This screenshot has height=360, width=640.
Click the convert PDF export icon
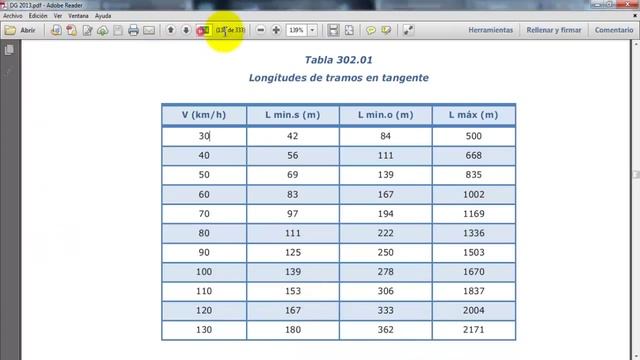click(72, 30)
